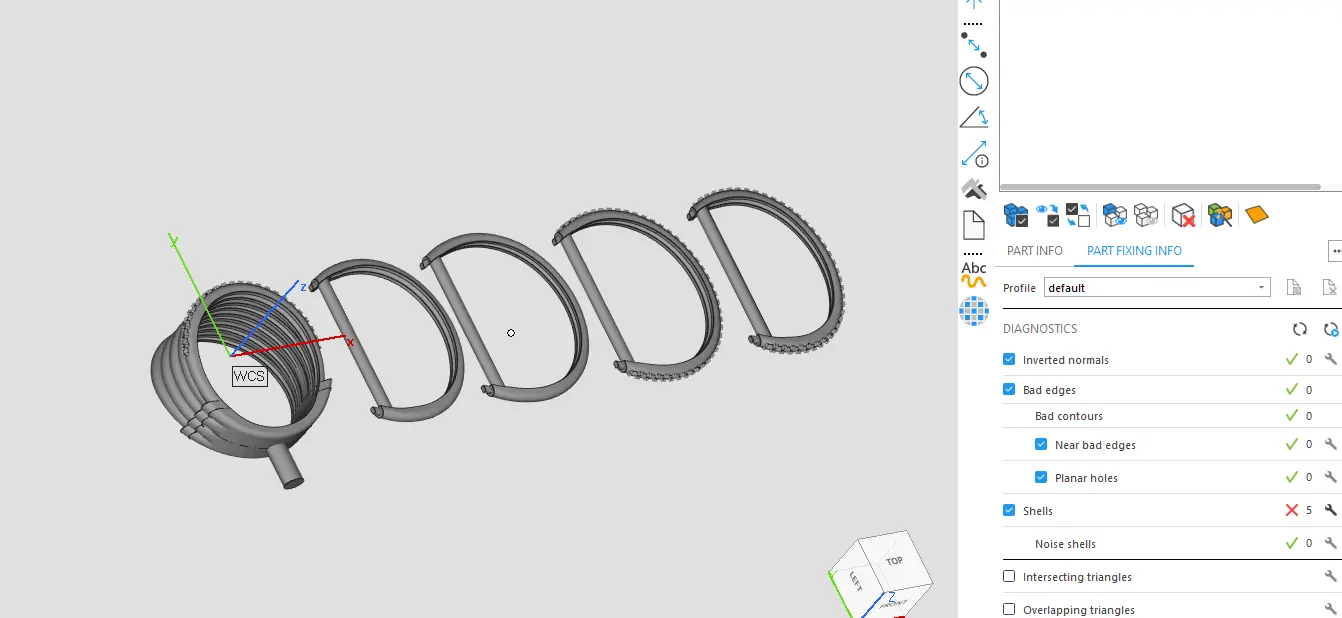This screenshot has width=1342, height=618.
Task: Click the Noise shells row label
Action: [x=1065, y=544]
